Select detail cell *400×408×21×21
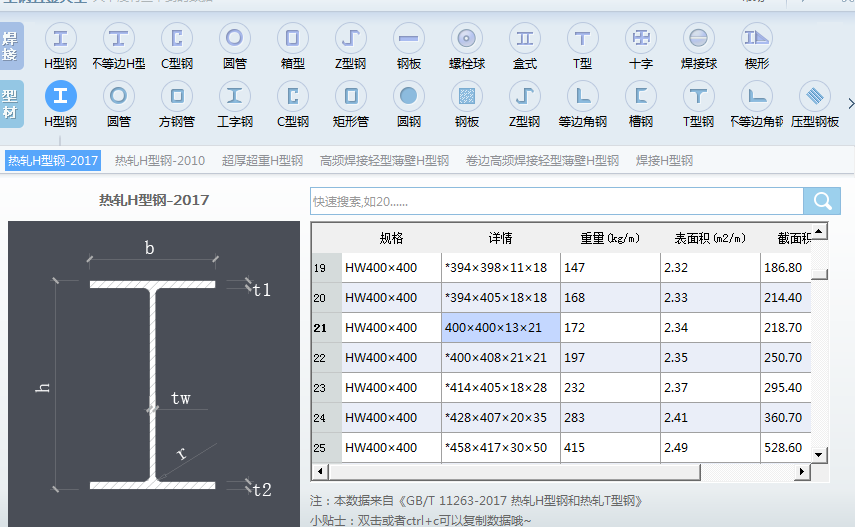The image size is (855, 527). point(501,358)
